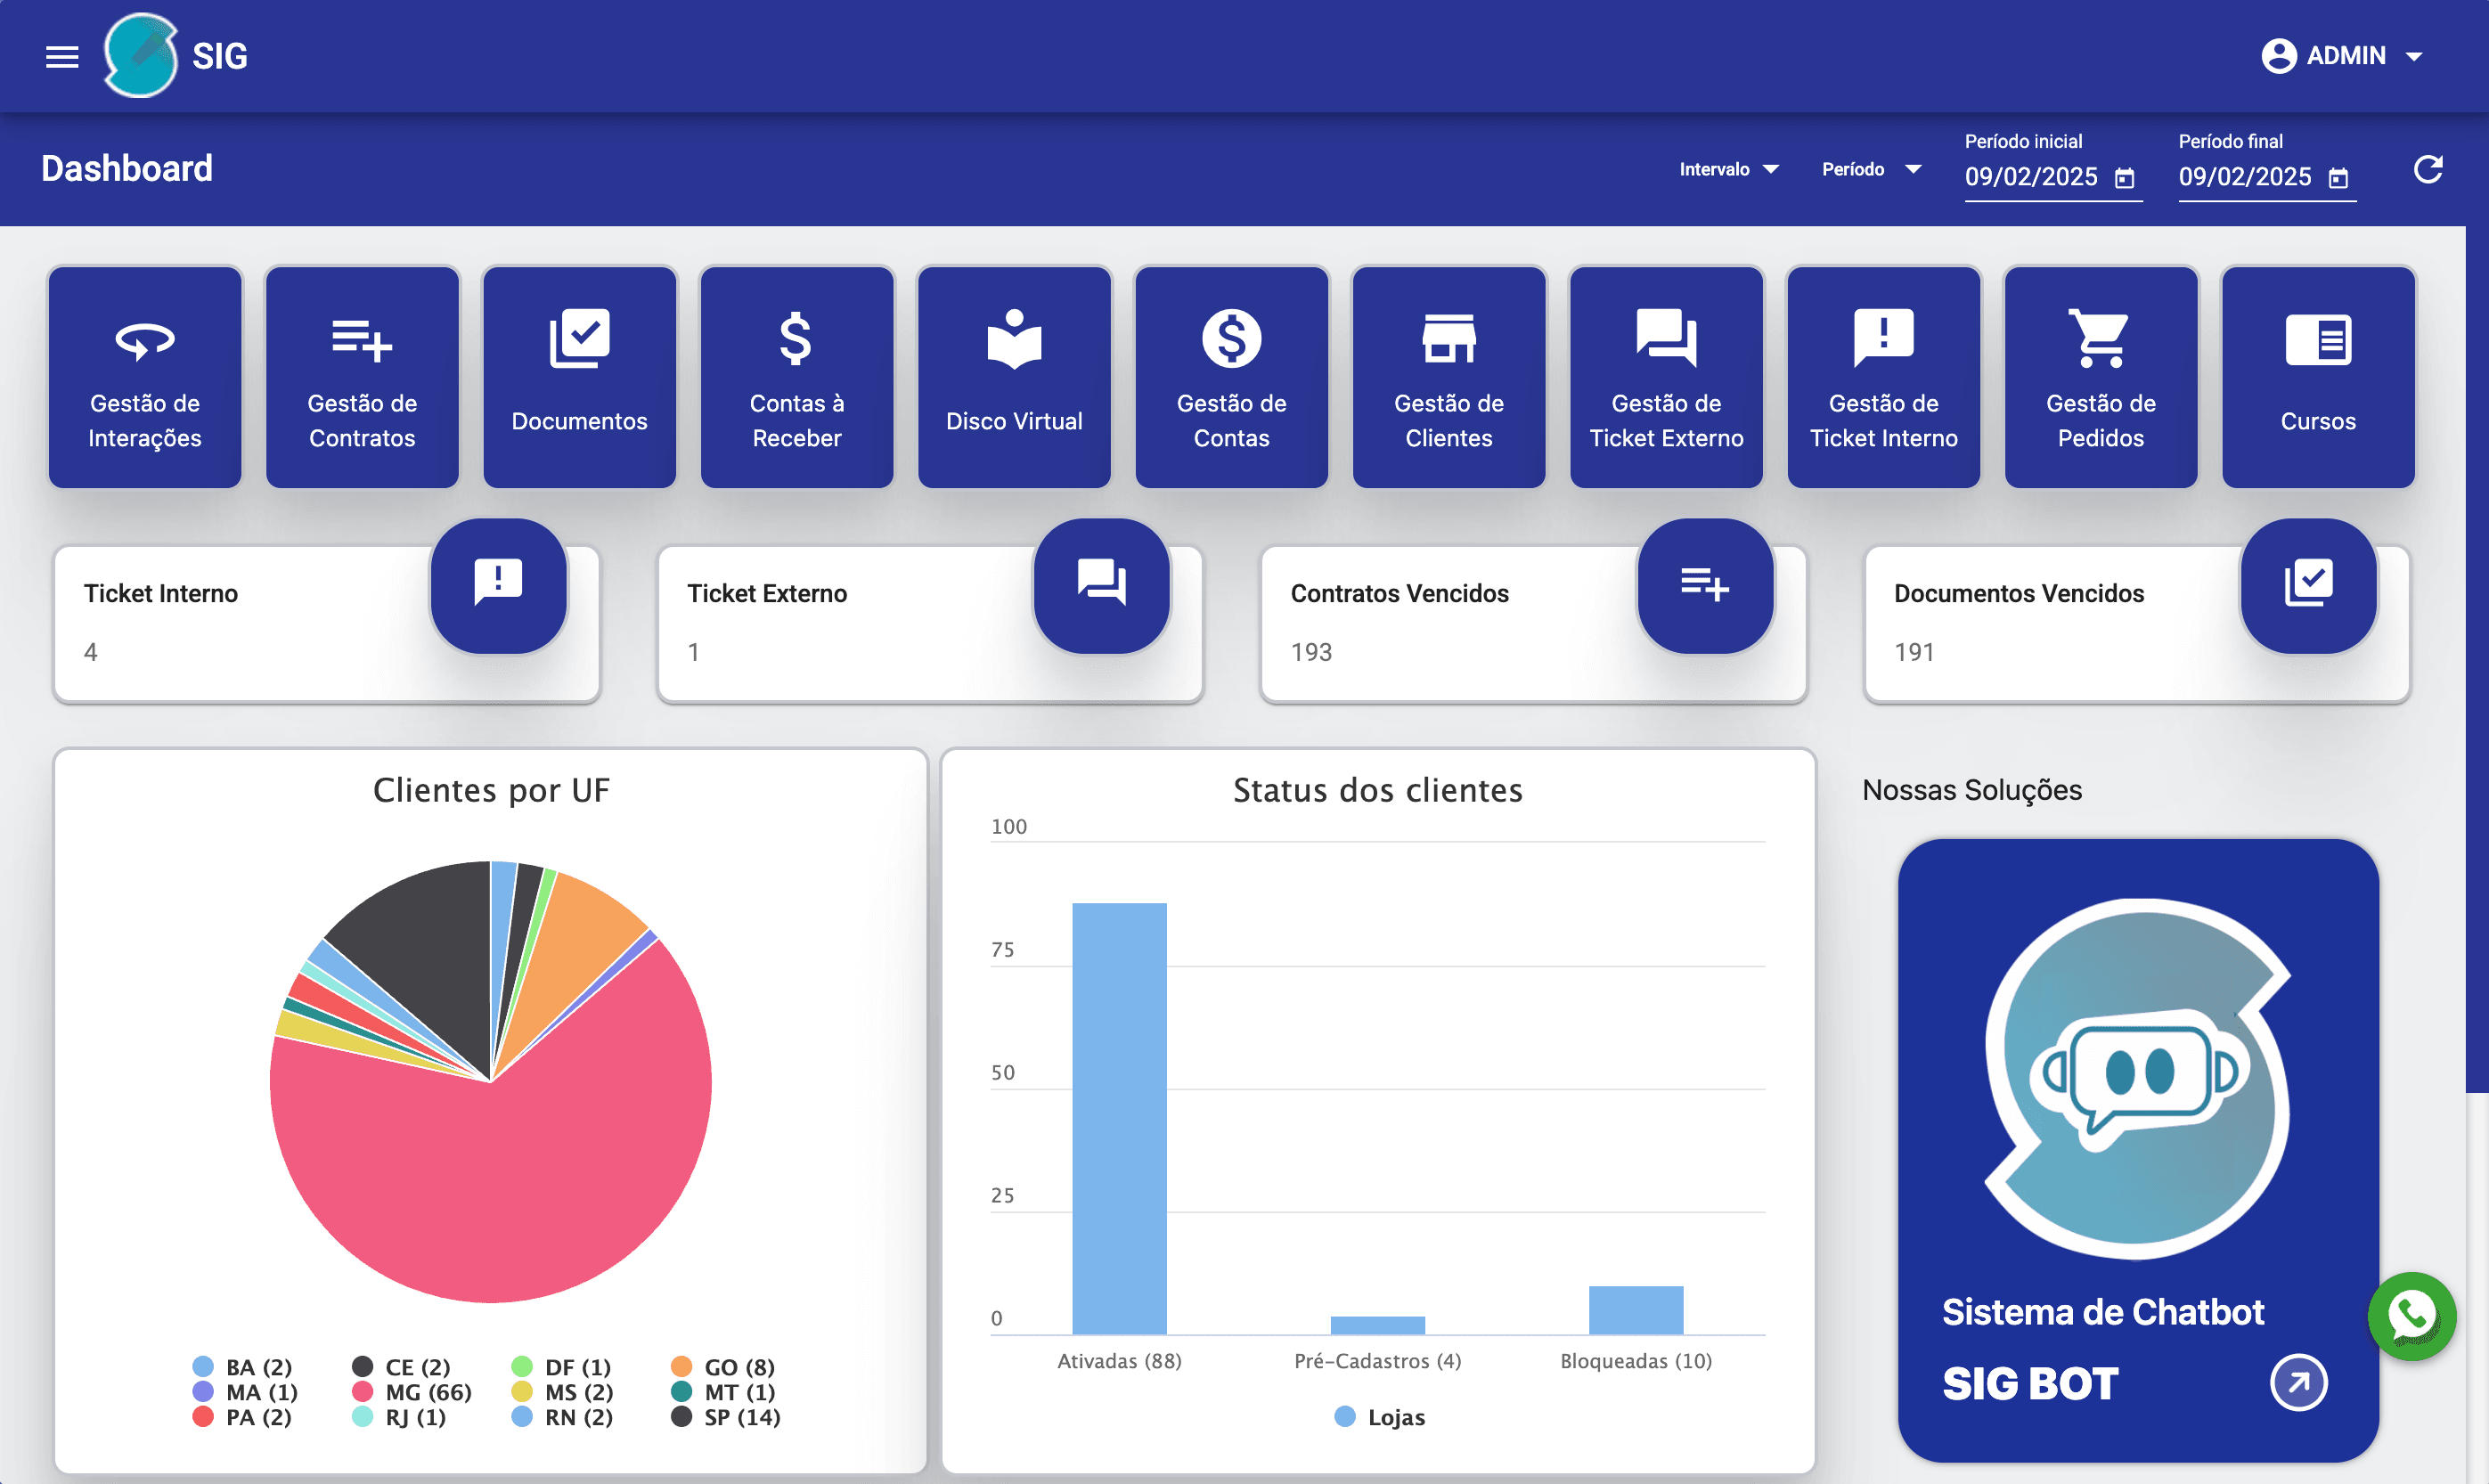Viewport: 2489px width, 1484px height.
Task: Open the Período inicial calendar picker icon
Action: 2124,178
